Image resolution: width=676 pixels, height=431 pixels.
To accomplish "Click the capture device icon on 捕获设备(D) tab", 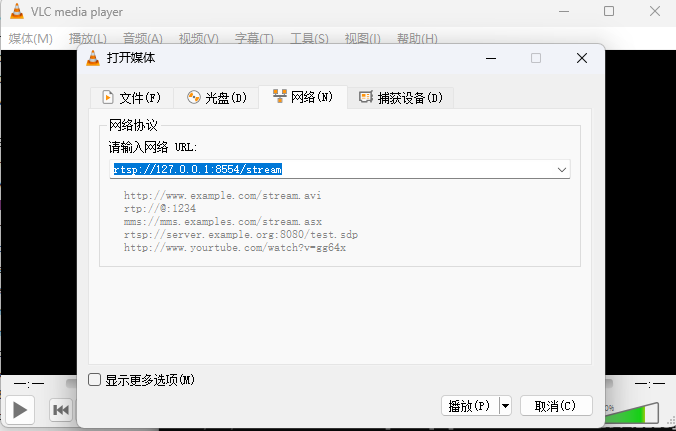I will [x=366, y=97].
